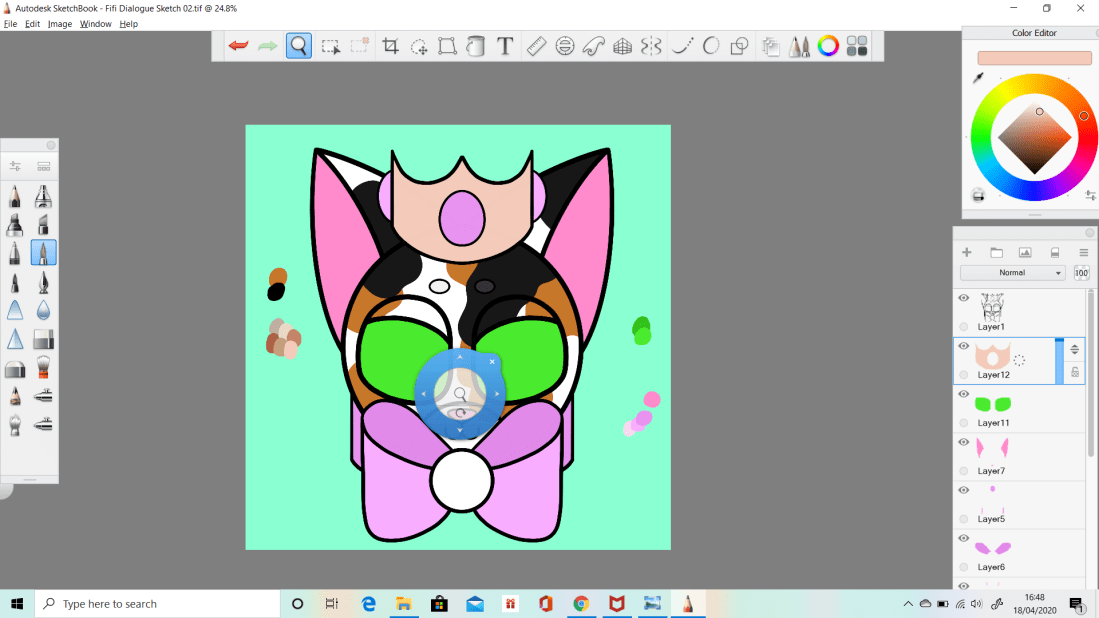Open the Window menu
This screenshot has height=618, width=1099.
[x=96, y=24]
